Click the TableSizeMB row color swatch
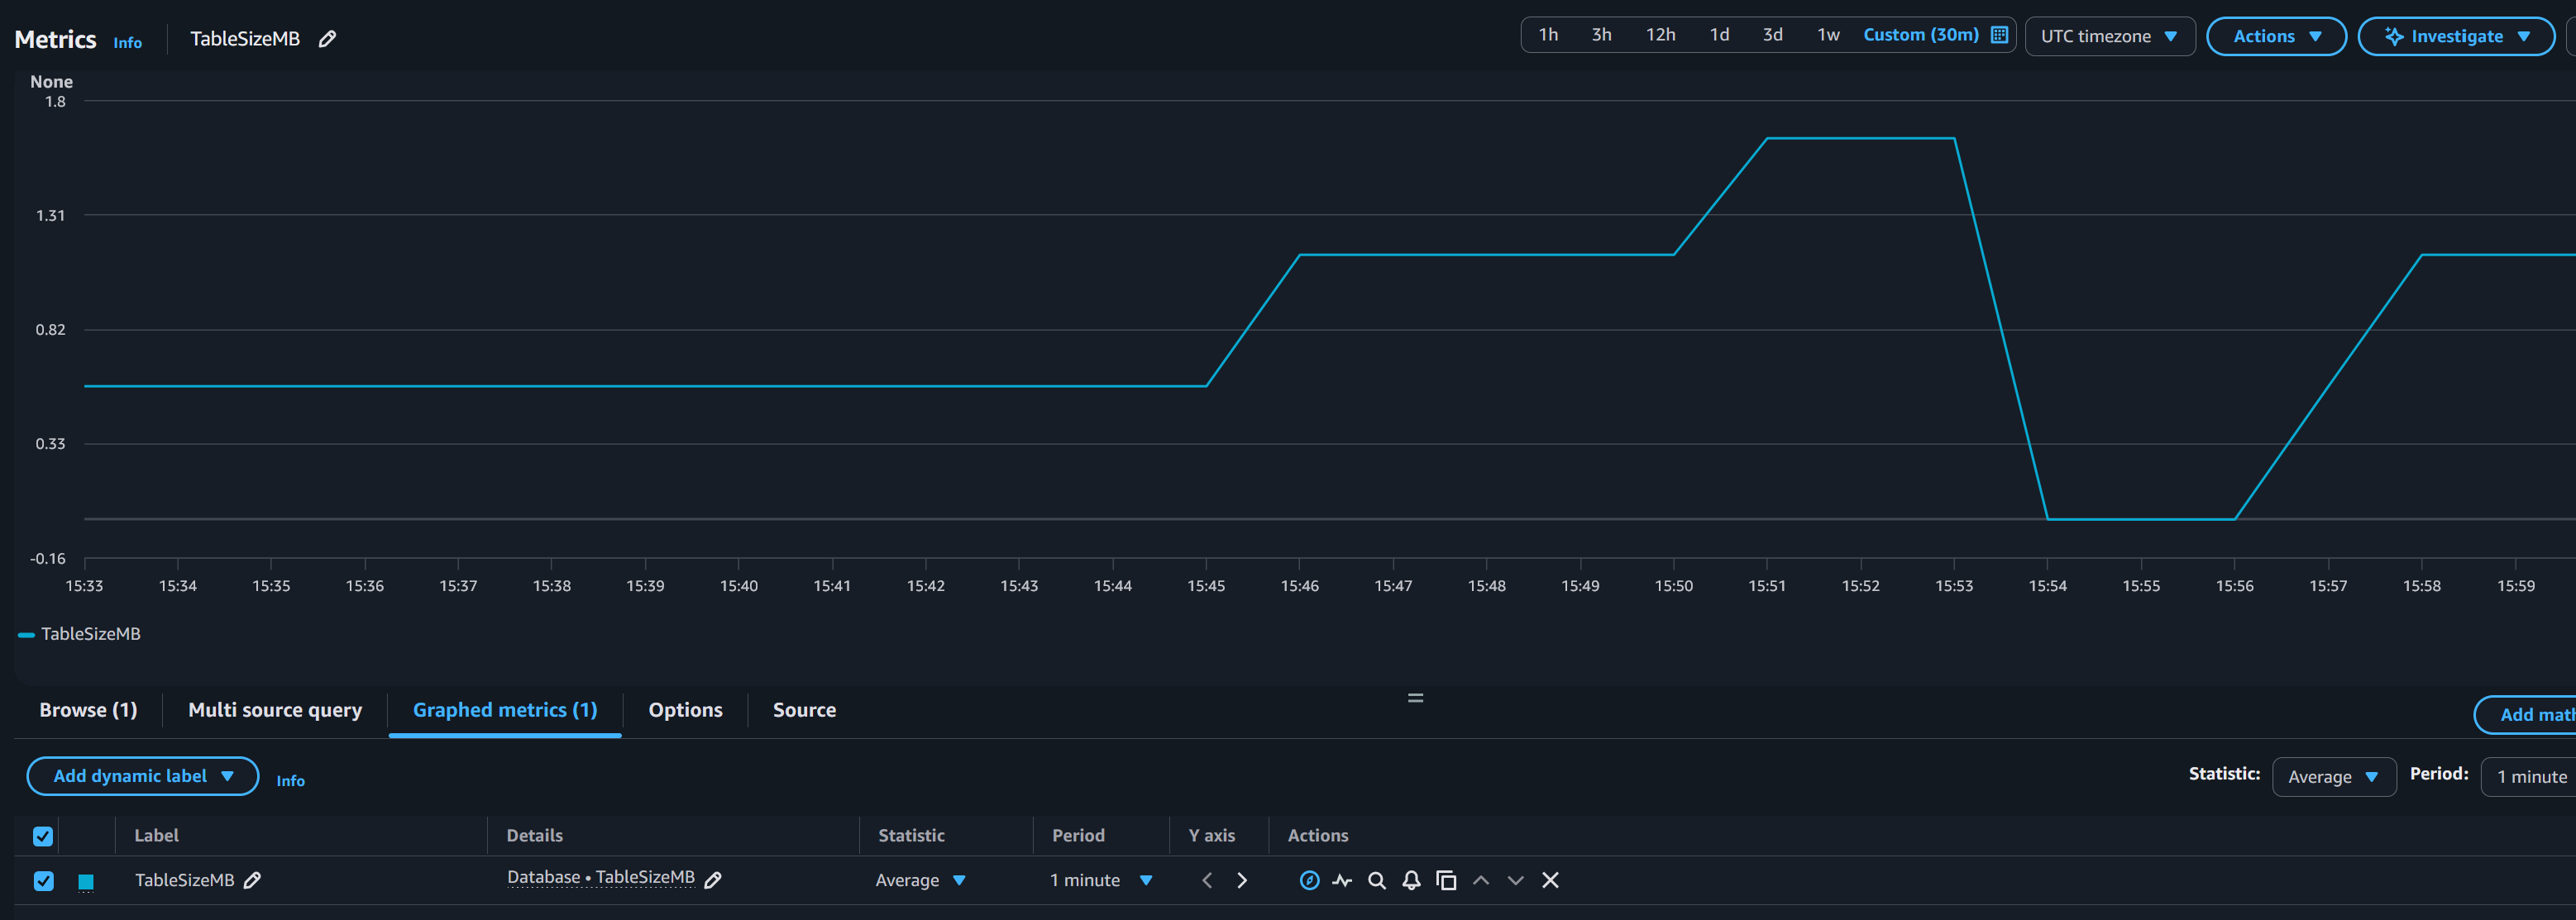This screenshot has width=2576, height=920. click(86, 881)
